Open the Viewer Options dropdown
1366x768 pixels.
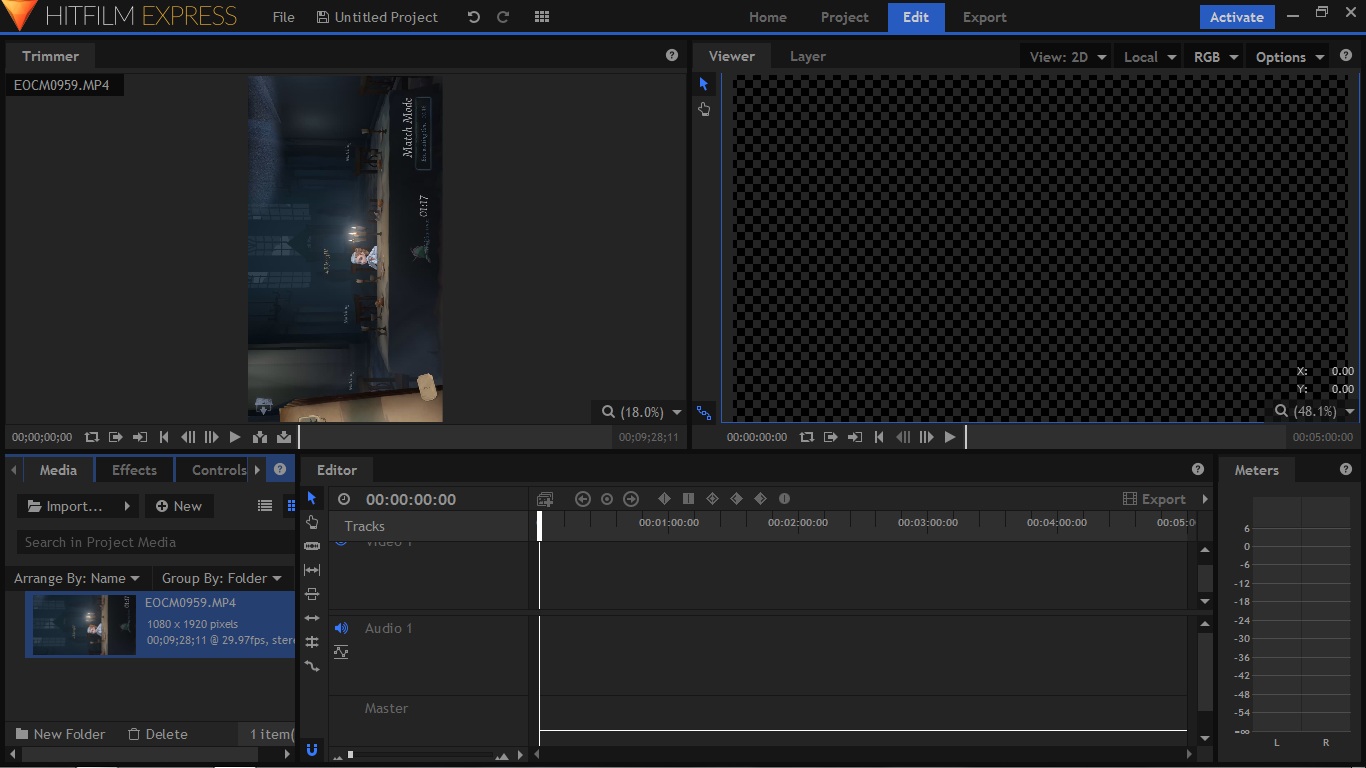(x=1290, y=57)
